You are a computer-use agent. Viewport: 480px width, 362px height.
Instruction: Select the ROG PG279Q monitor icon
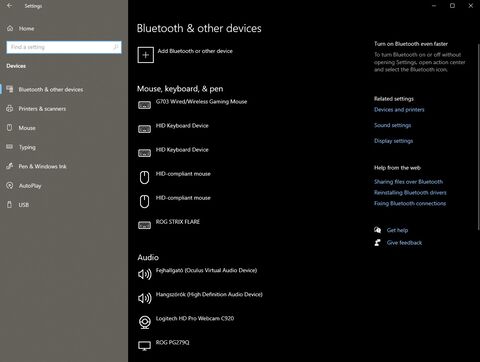click(144, 346)
